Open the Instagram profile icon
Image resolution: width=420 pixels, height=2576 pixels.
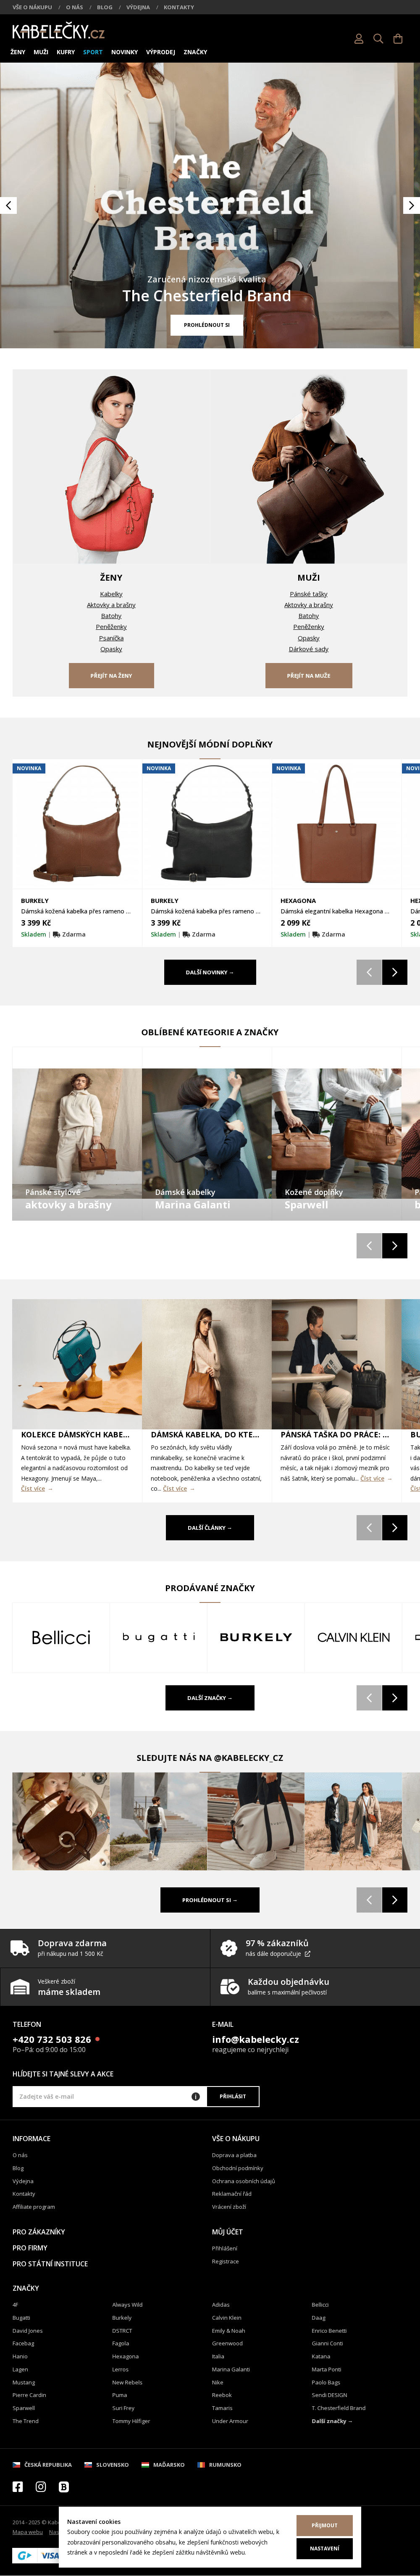41,2486
